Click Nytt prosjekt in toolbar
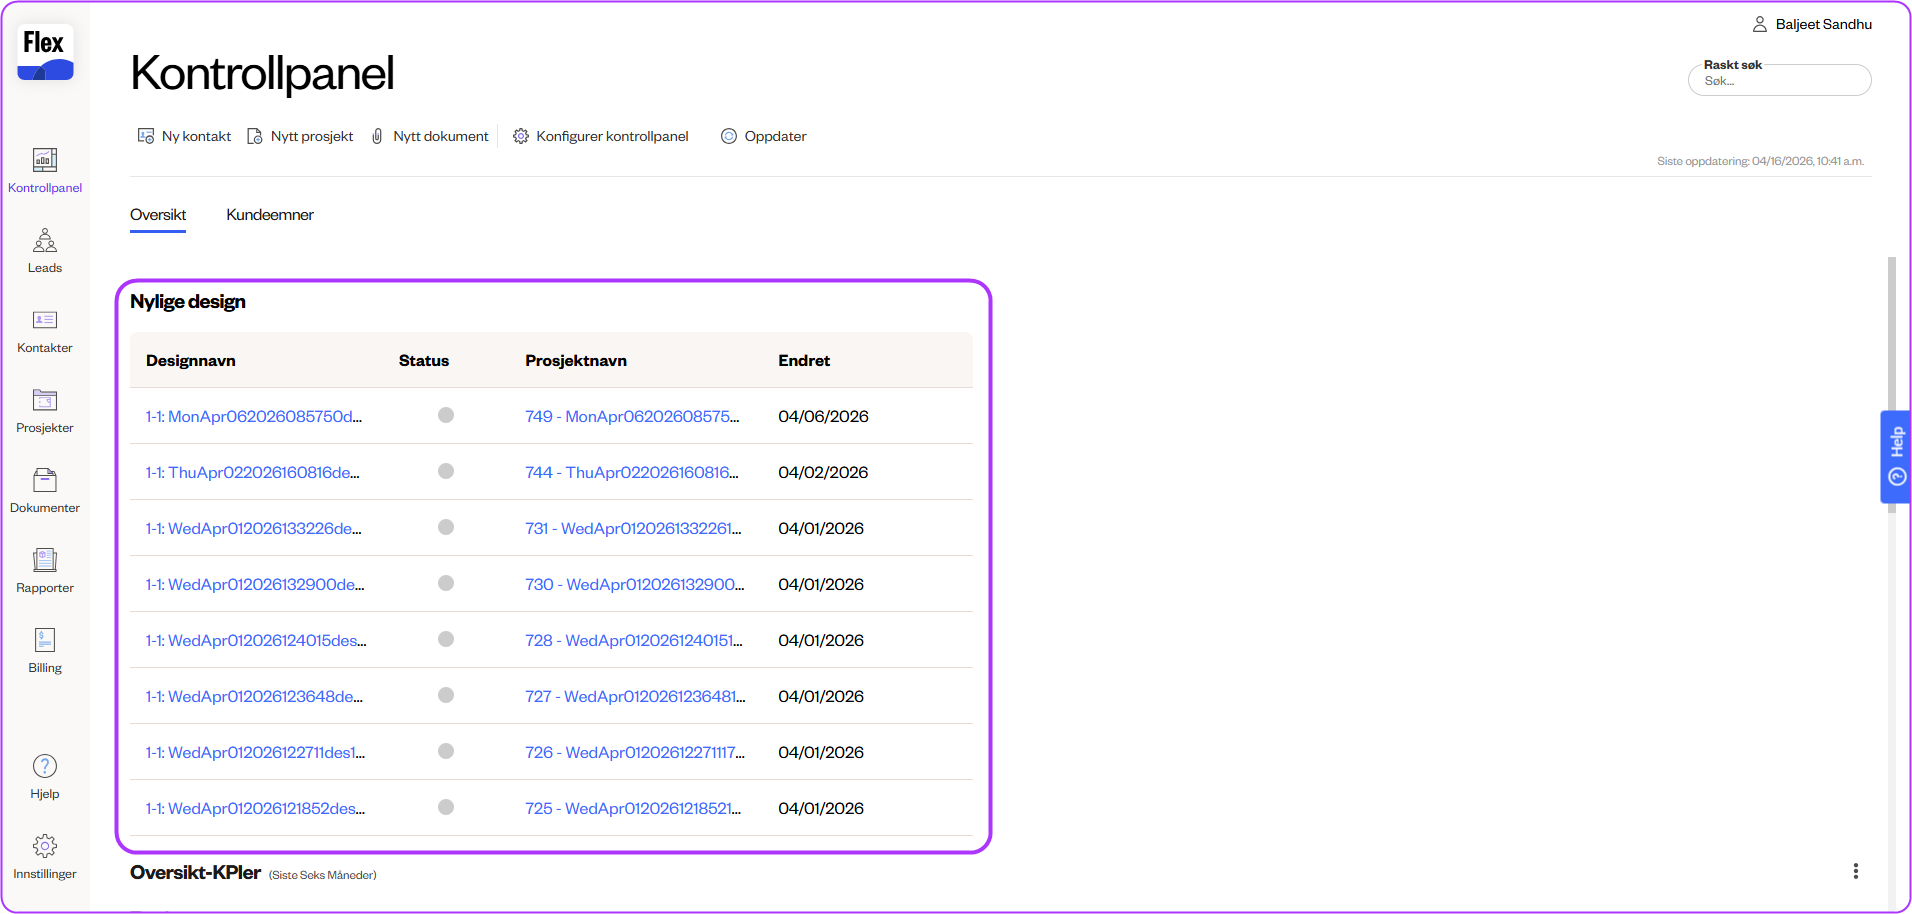This screenshot has width=1912, height=914. [x=301, y=136]
